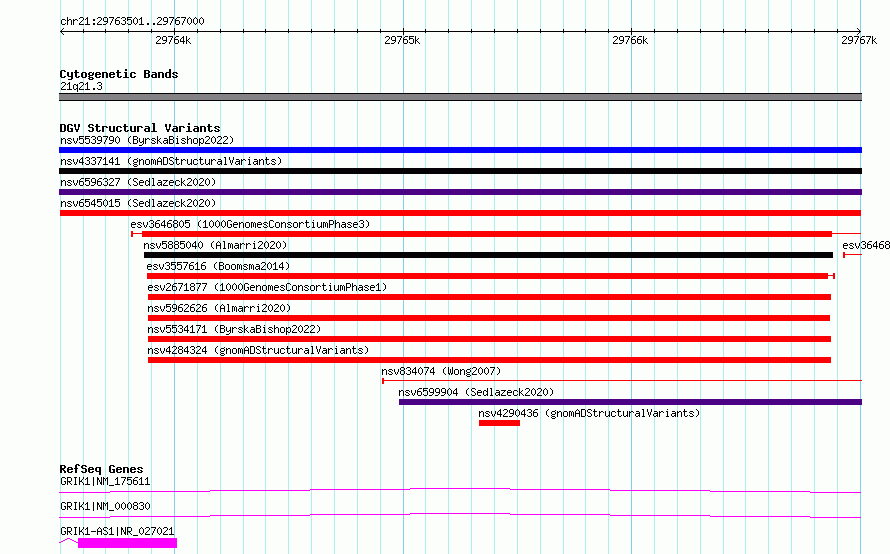Click the nsv6599904 purple variant bar
The width and height of the screenshot is (890, 554).
(x=631, y=402)
